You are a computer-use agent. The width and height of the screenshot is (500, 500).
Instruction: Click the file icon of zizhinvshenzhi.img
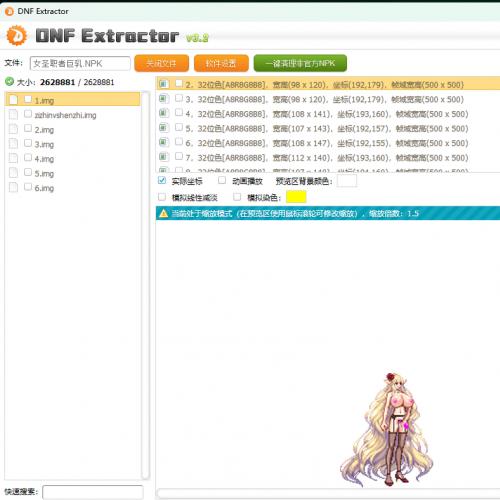click(x=13, y=114)
